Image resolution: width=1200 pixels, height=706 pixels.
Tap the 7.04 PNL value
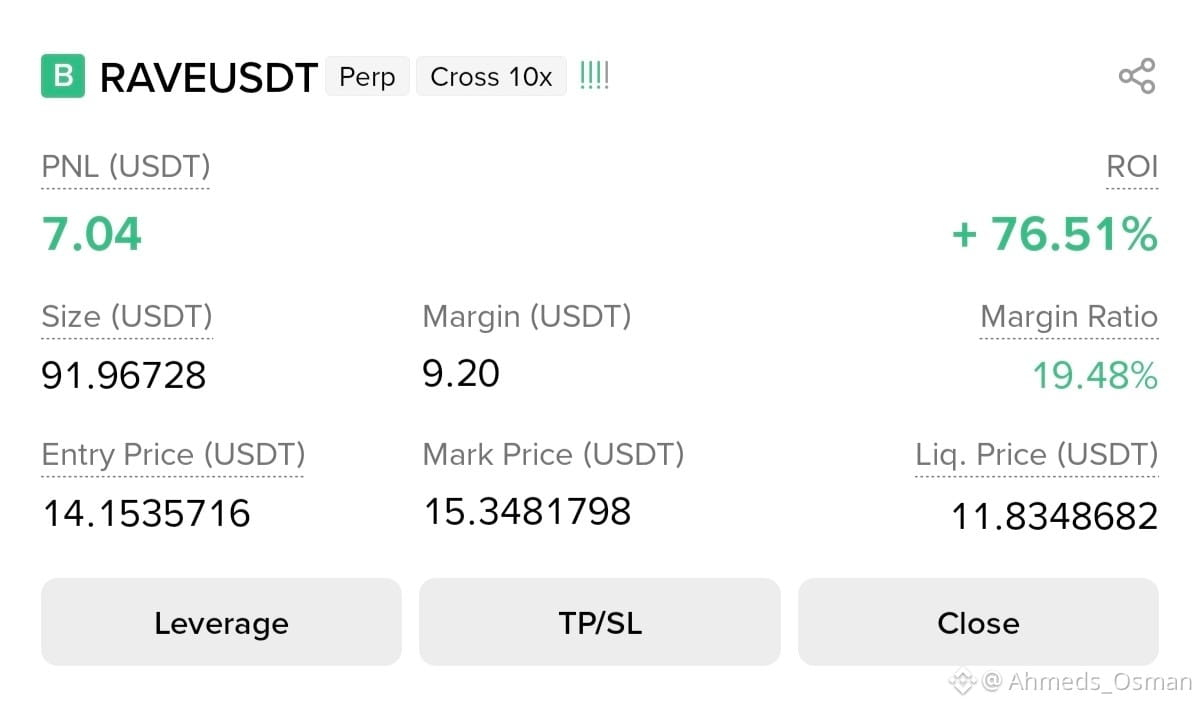(x=92, y=234)
